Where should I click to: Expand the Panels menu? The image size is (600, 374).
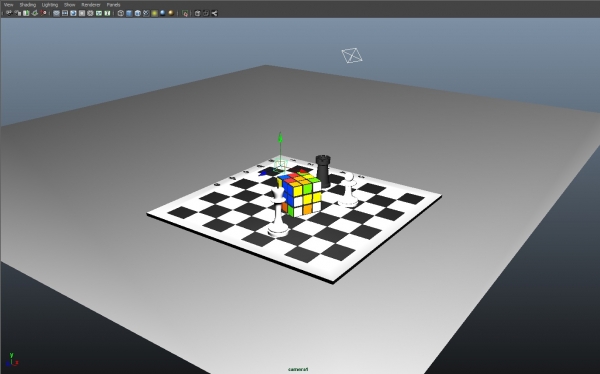[x=113, y=5]
